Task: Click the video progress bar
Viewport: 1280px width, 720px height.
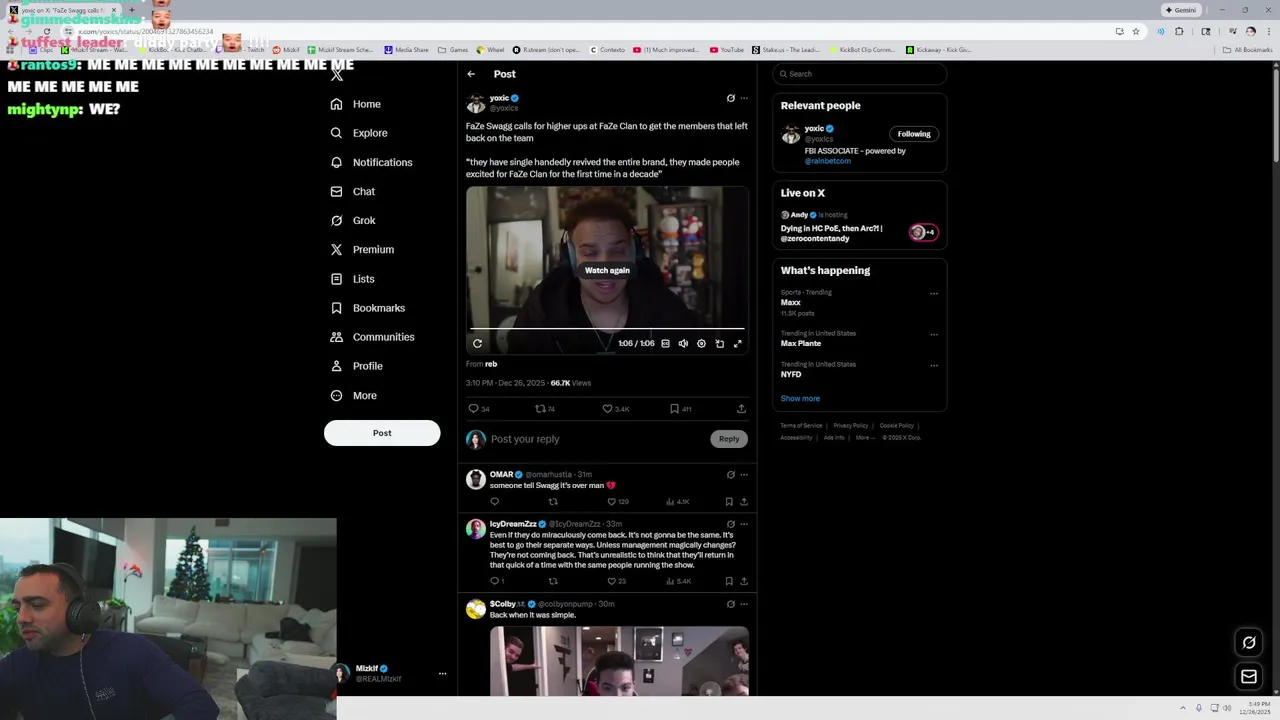Action: pos(607,328)
